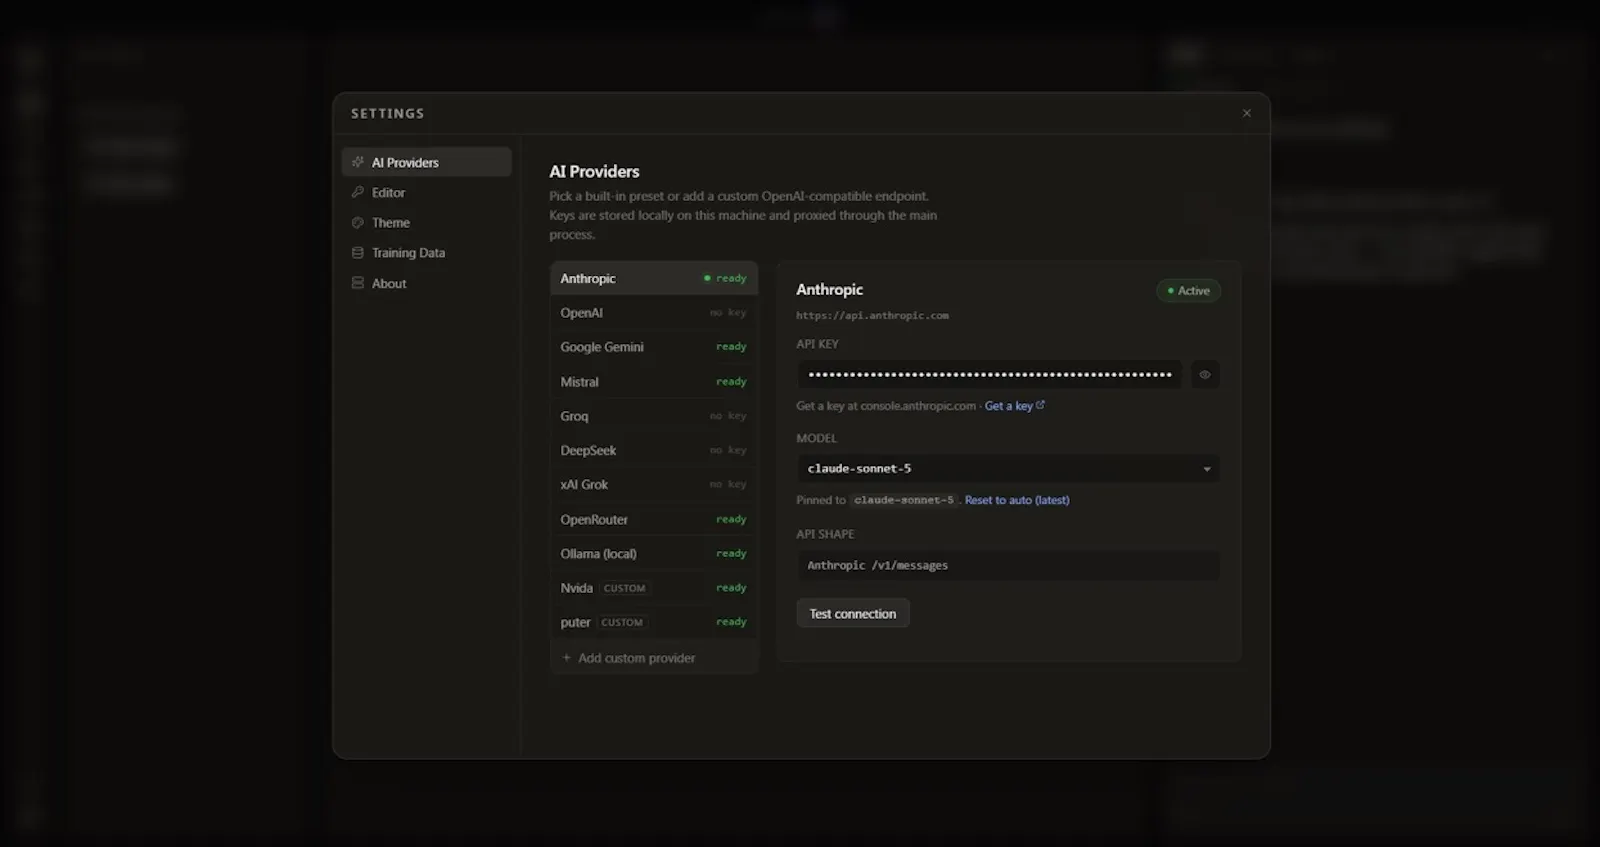The height and width of the screenshot is (847, 1600).
Task: Select the Ollama (local) provider
Action: pos(654,553)
